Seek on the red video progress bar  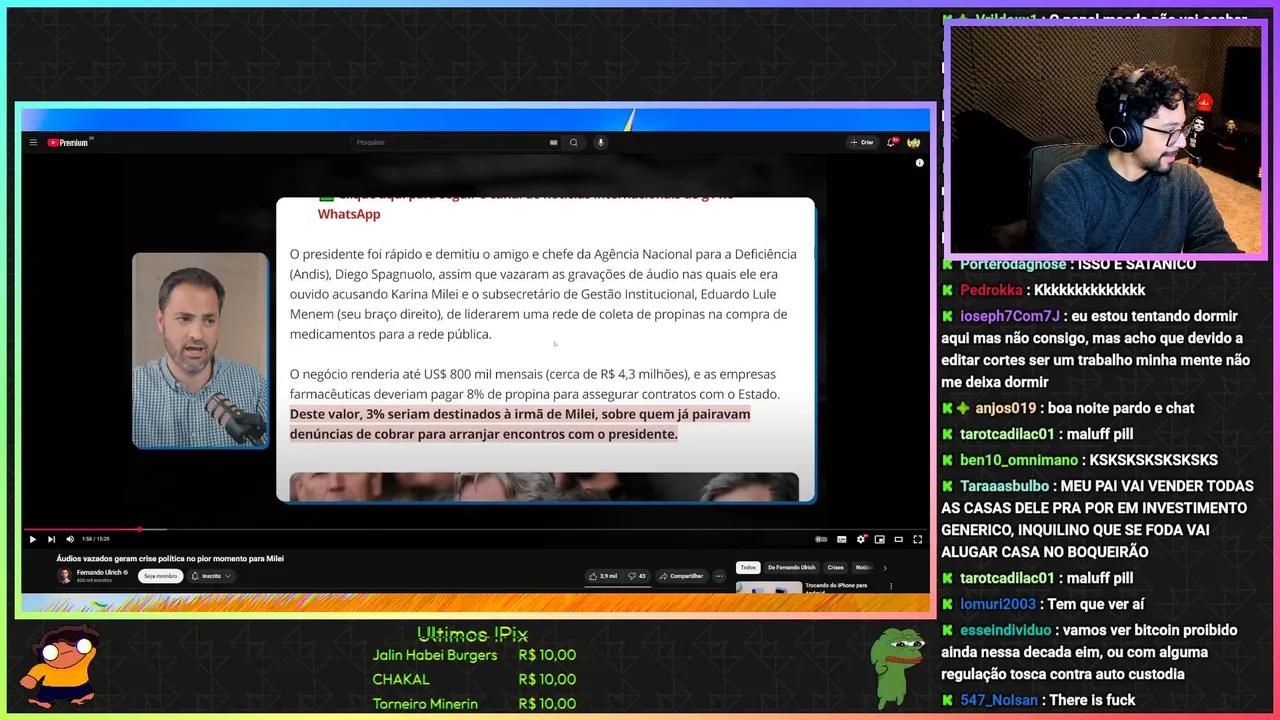tap(475, 529)
